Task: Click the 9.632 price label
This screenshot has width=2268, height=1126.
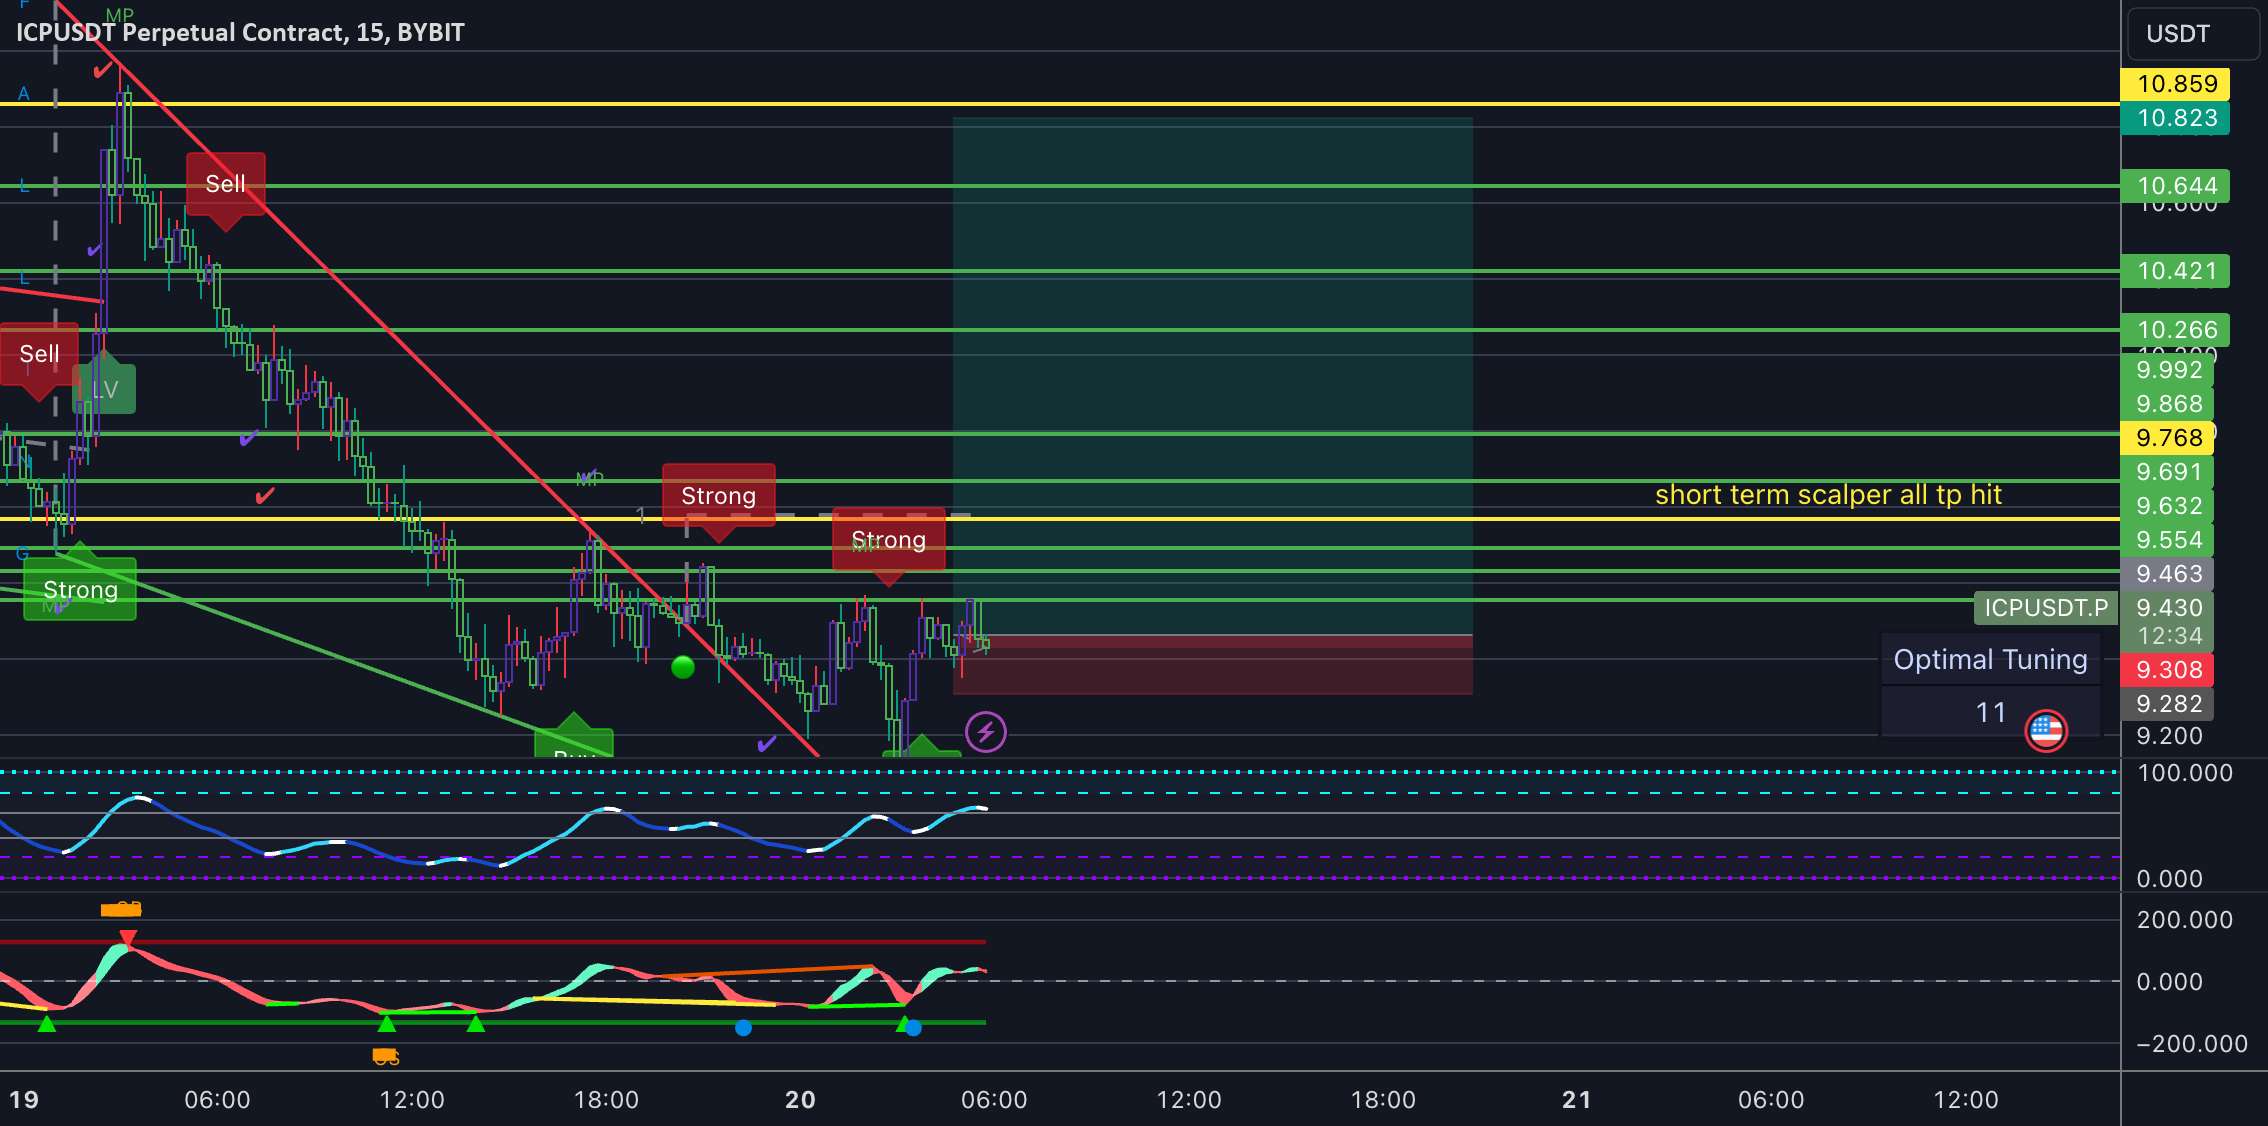Action: pos(2168,506)
